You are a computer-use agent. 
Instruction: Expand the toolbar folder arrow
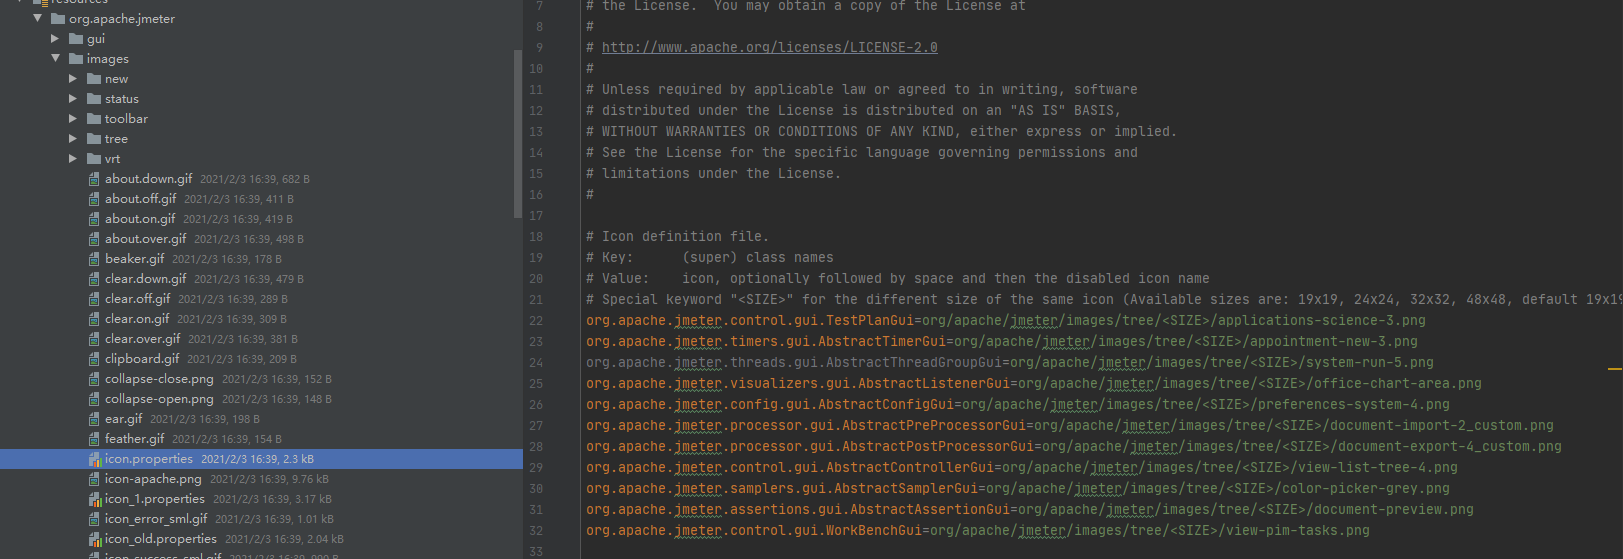pyautogui.click(x=73, y=118)
